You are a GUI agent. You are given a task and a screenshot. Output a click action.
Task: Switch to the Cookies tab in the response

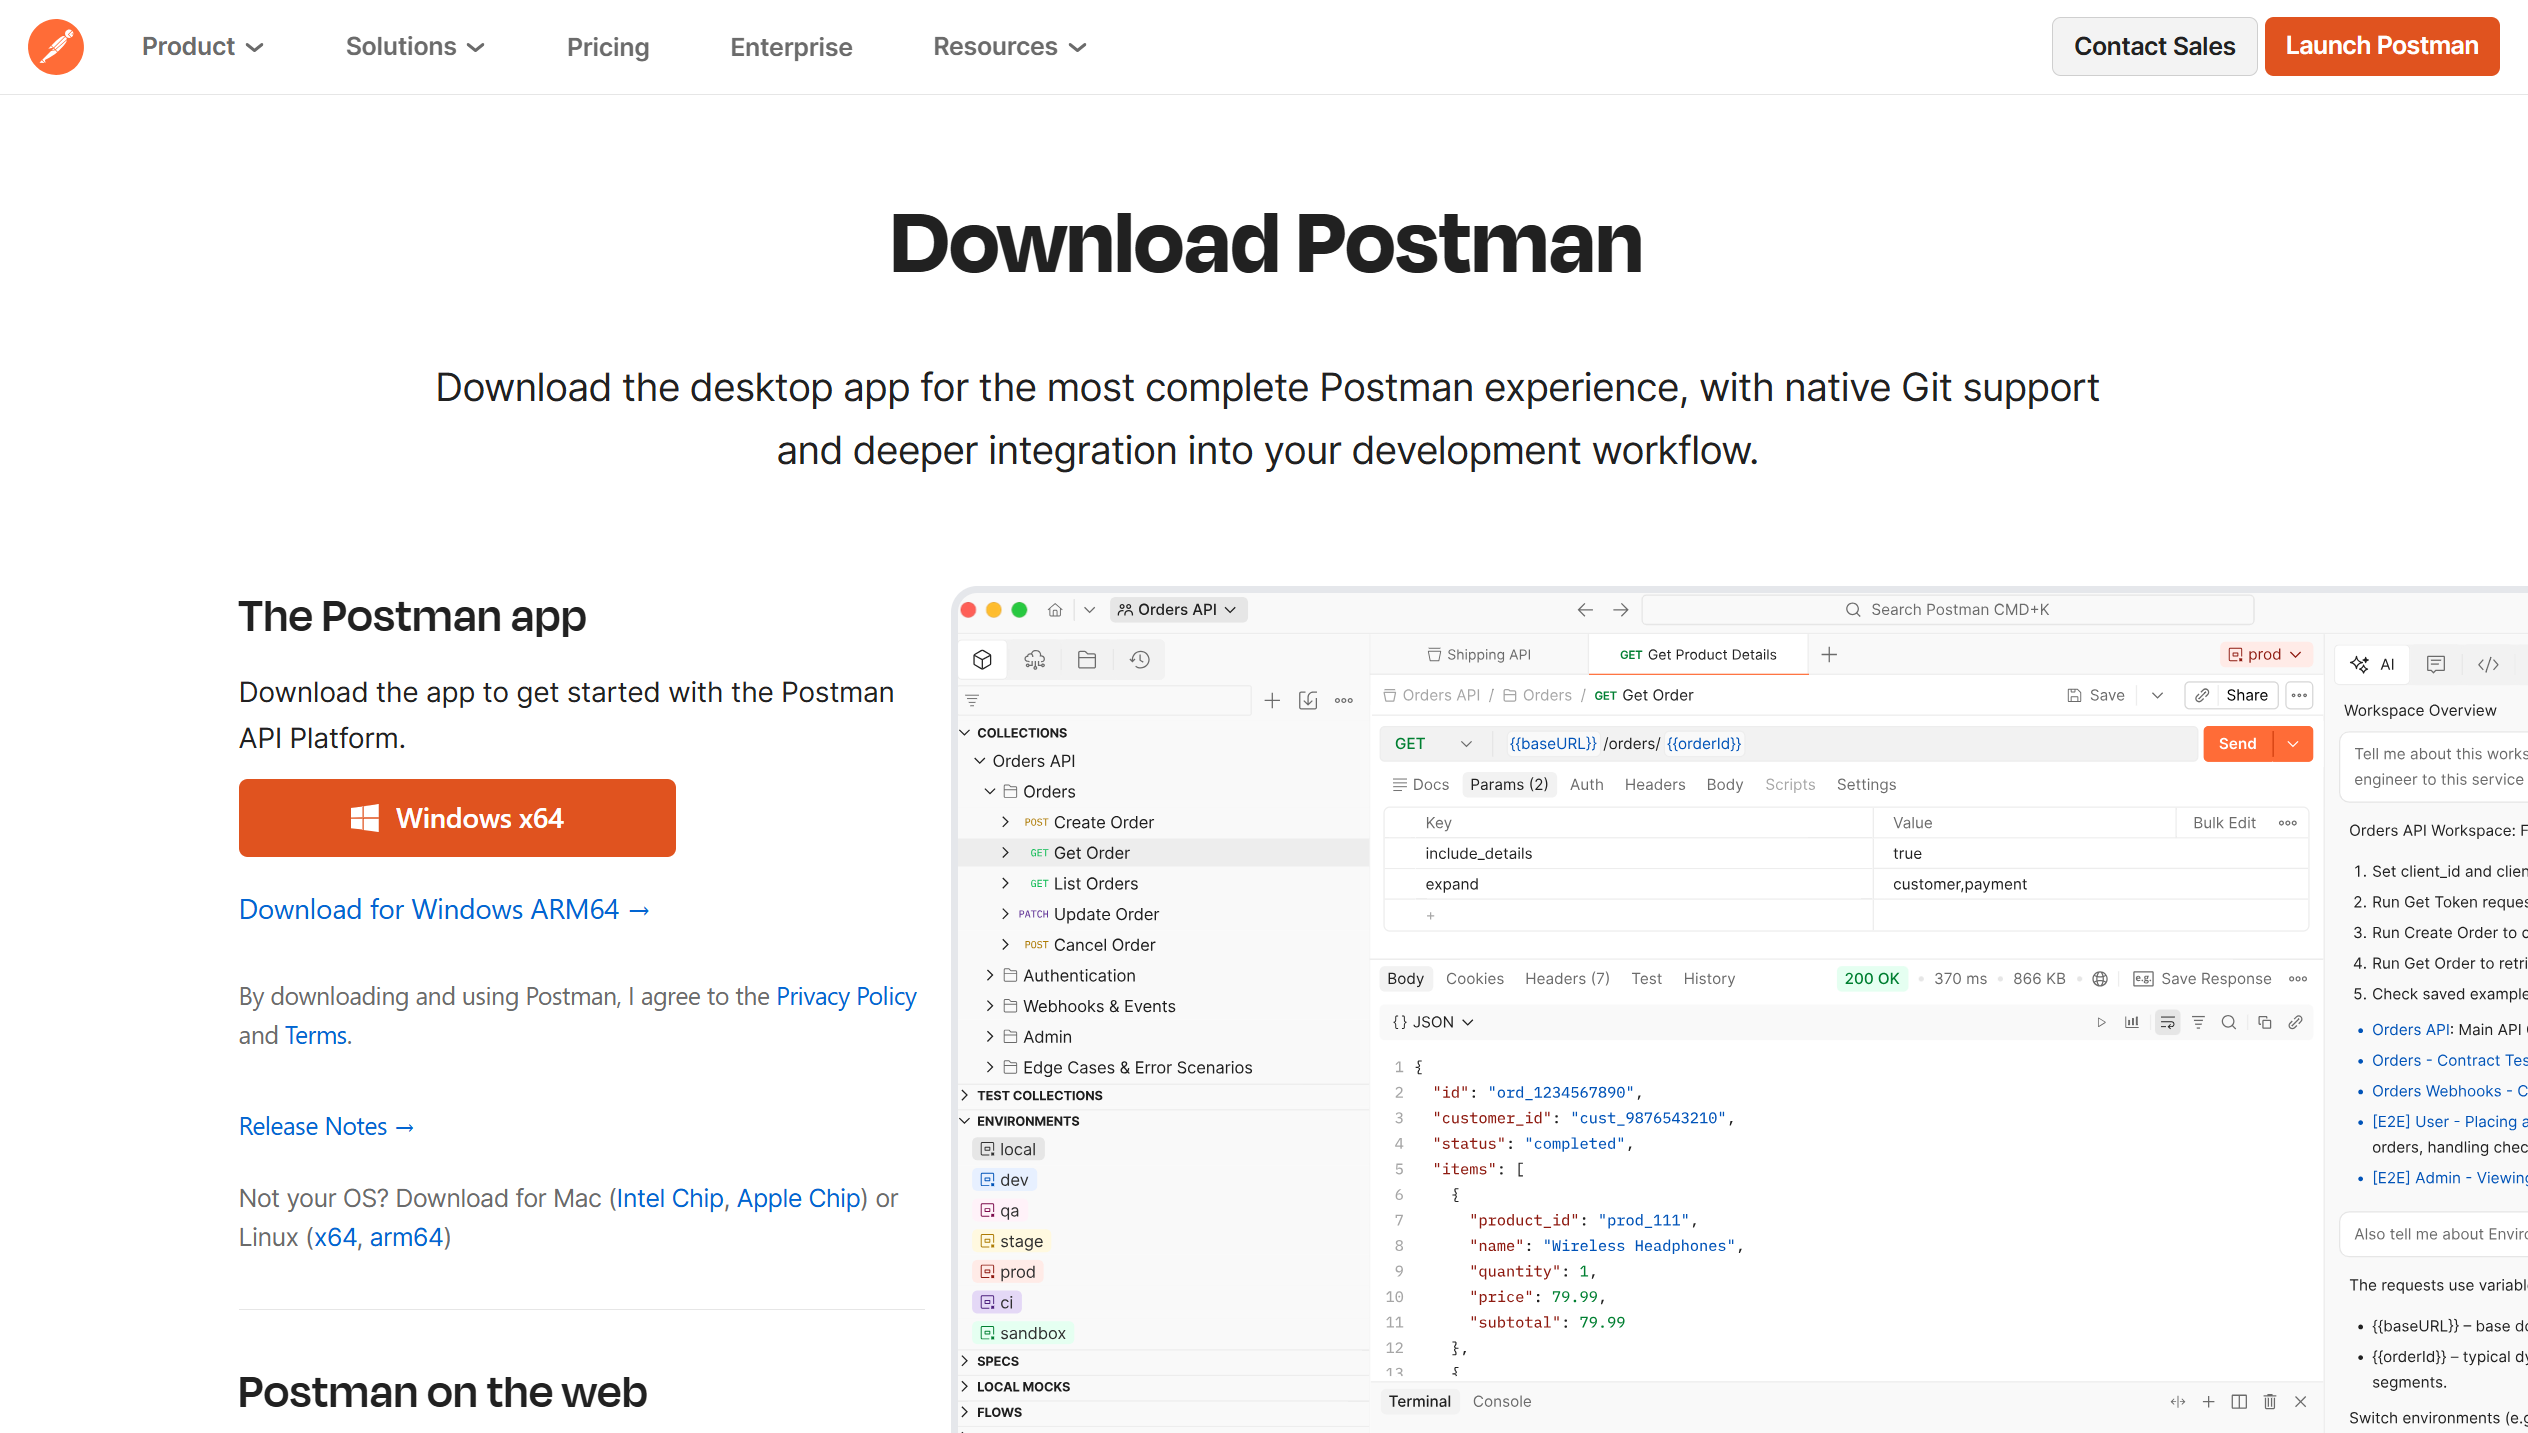point(1475,978)
